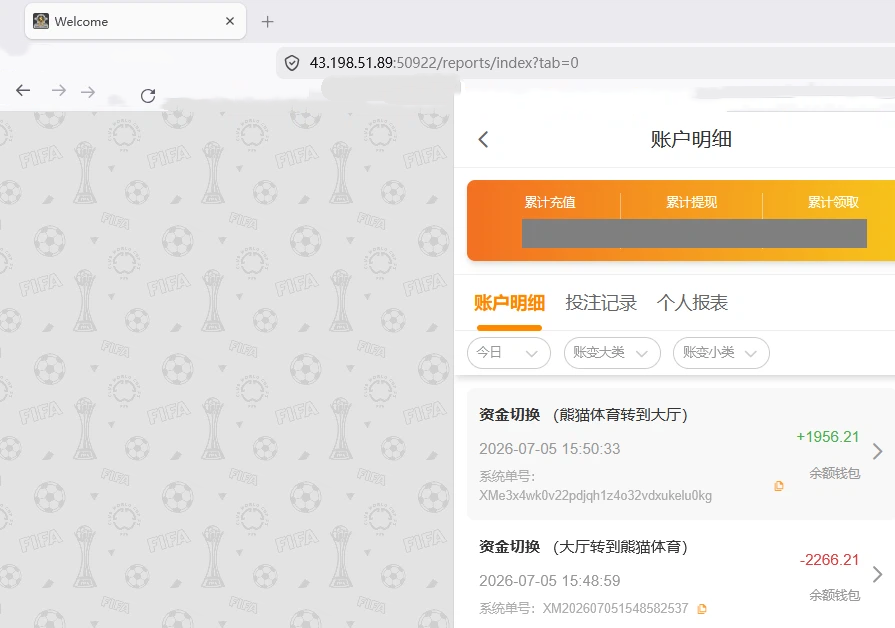Reload the page with the refresh icon
895x628 pixels.
[148, 95]
